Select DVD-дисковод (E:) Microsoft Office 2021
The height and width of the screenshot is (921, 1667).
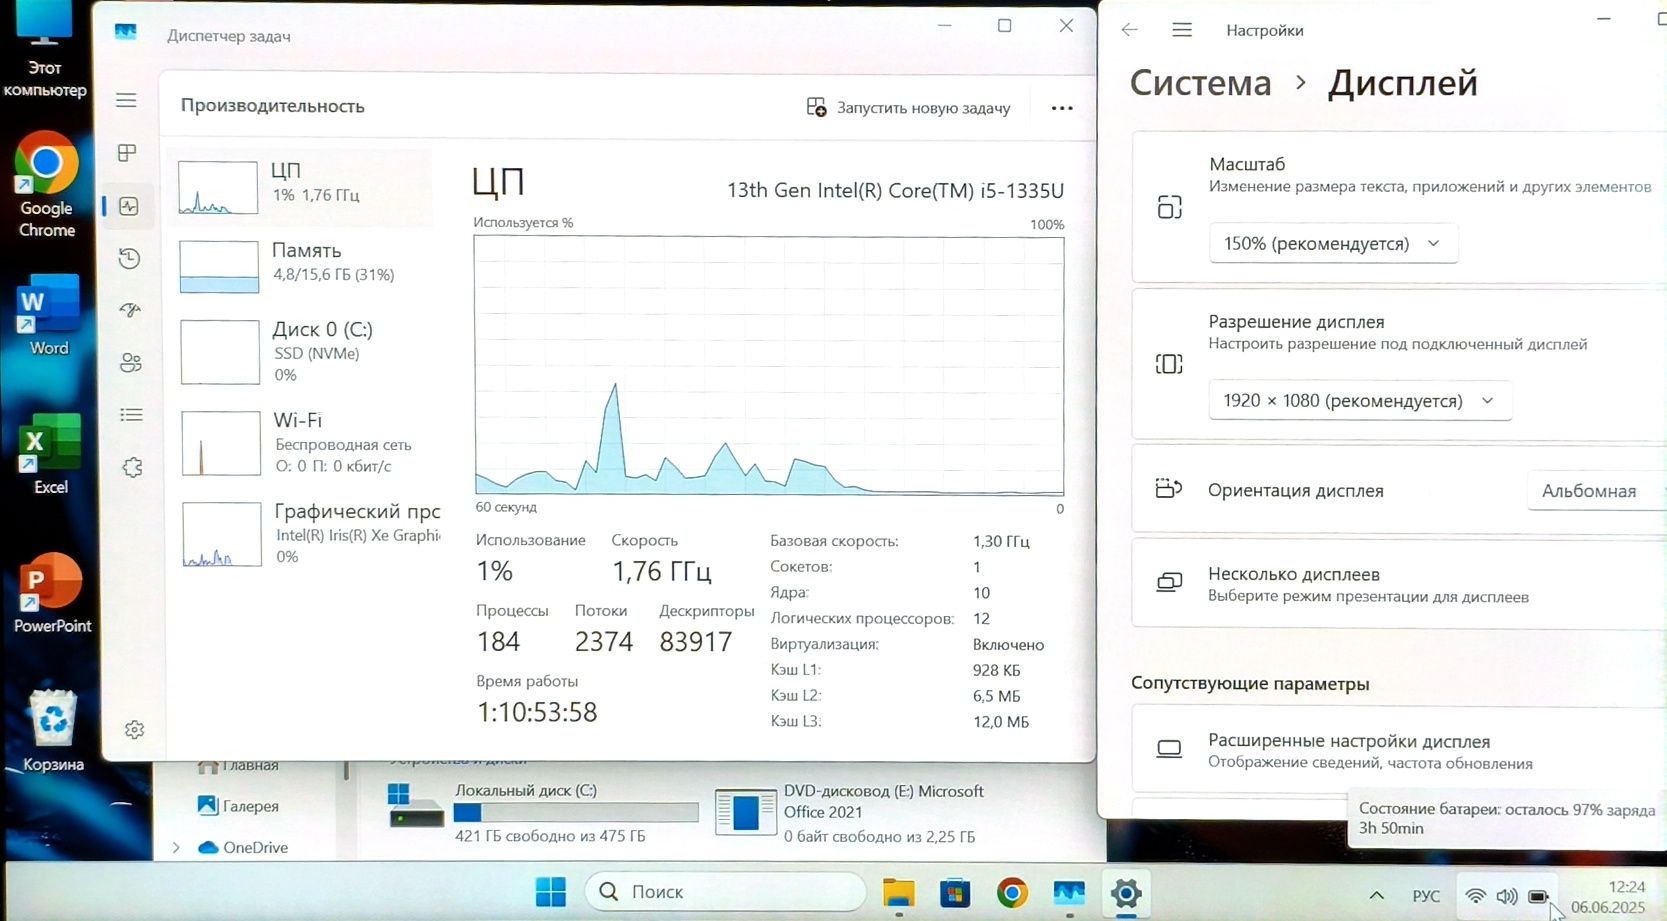tap(848, 812)
